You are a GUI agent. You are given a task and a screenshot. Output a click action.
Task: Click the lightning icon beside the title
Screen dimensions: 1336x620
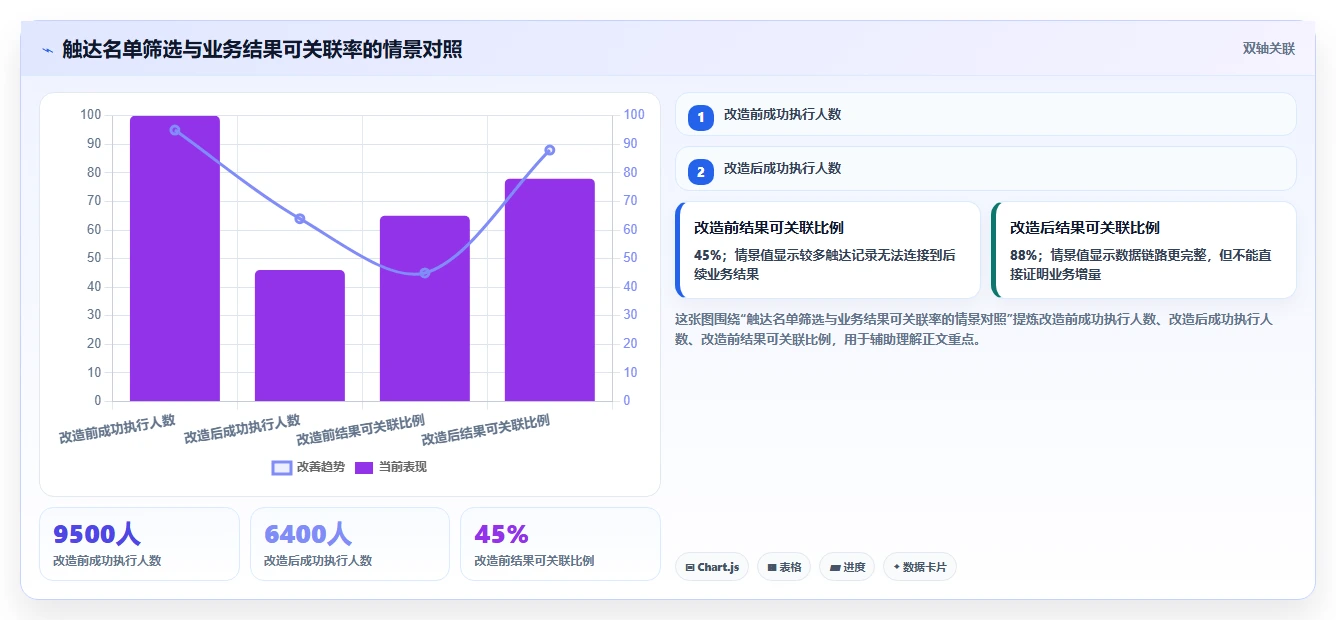tap(47, 50)
